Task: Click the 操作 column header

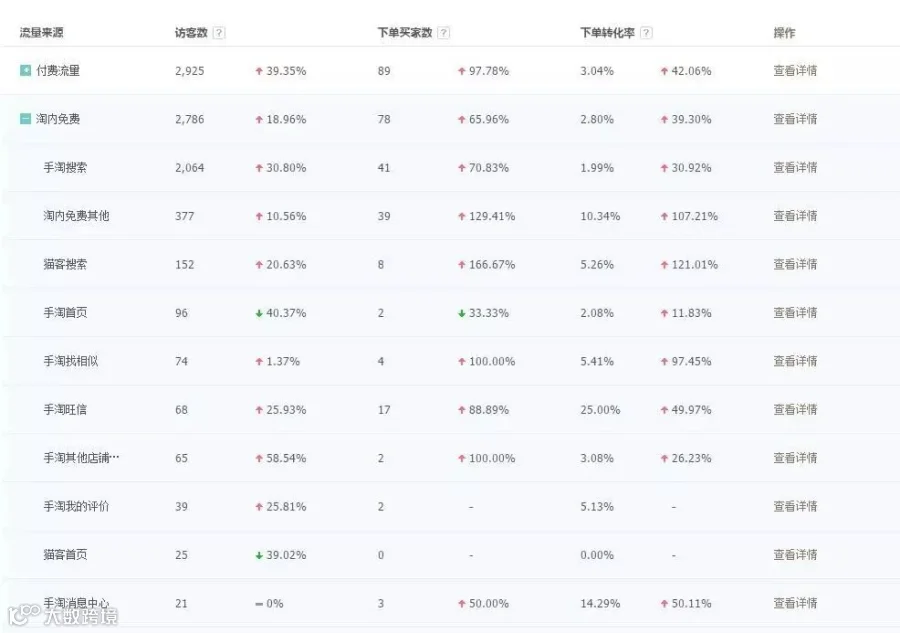Action: coord(784,33)
